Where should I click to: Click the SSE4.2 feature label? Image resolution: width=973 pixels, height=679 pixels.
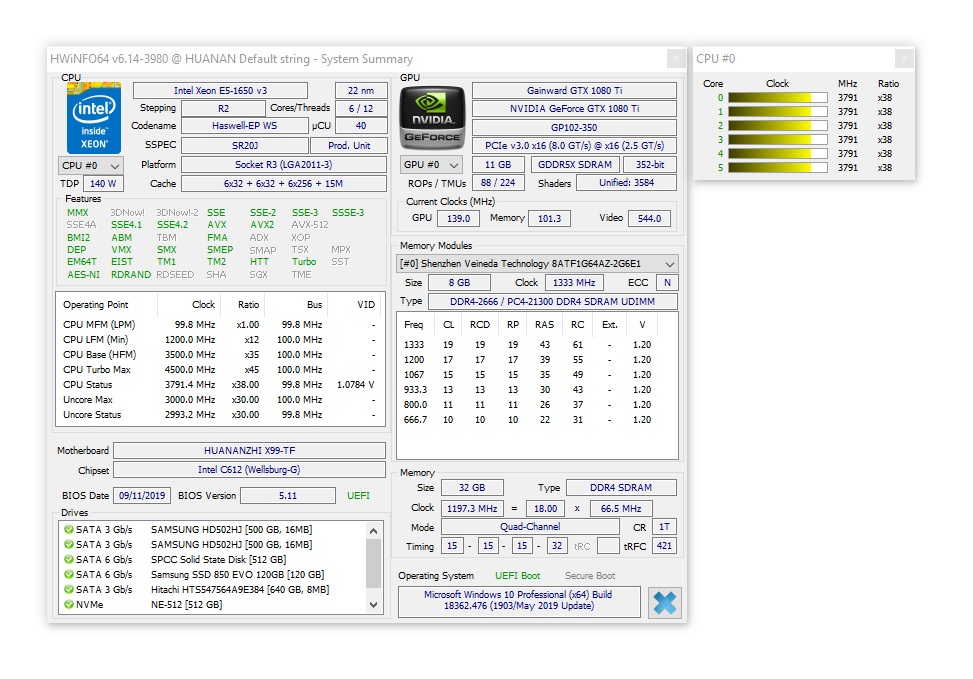(x=172, y=225)
